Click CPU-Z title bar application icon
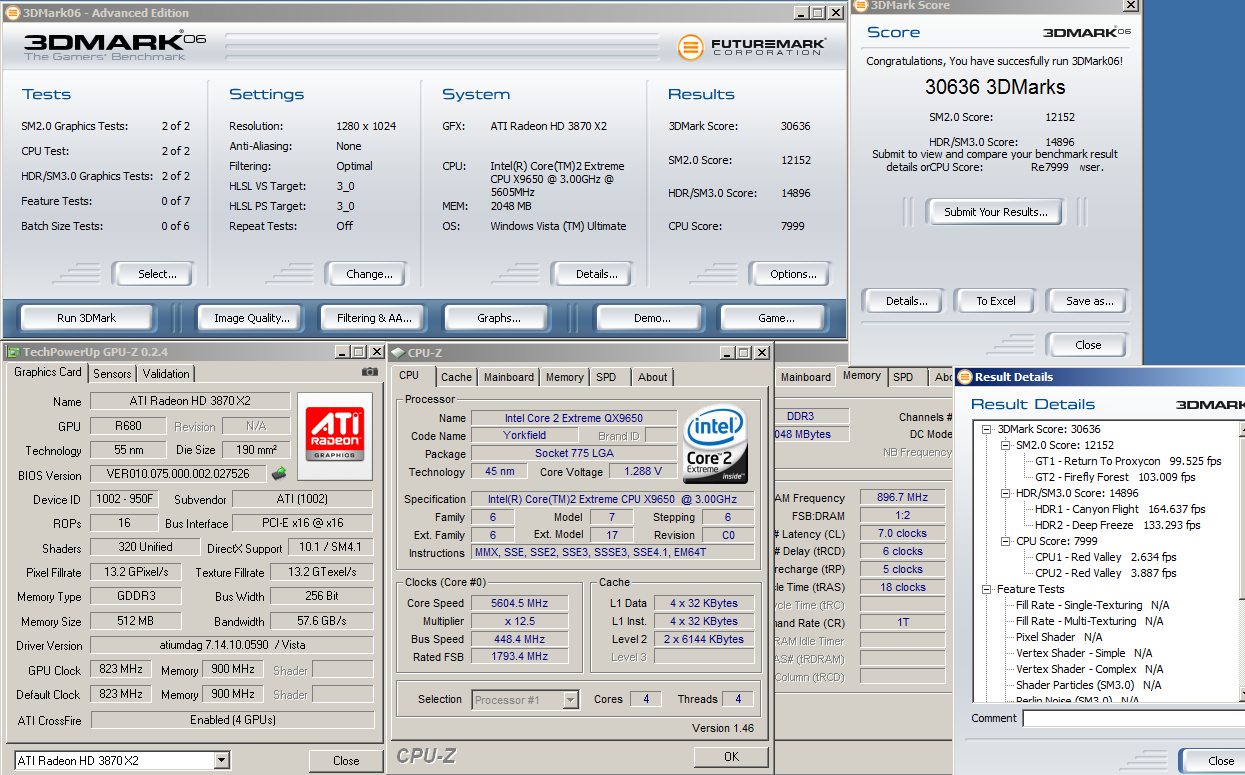Image resolution: width=1245 pixels, height=775 pixels. click(397, 352)
